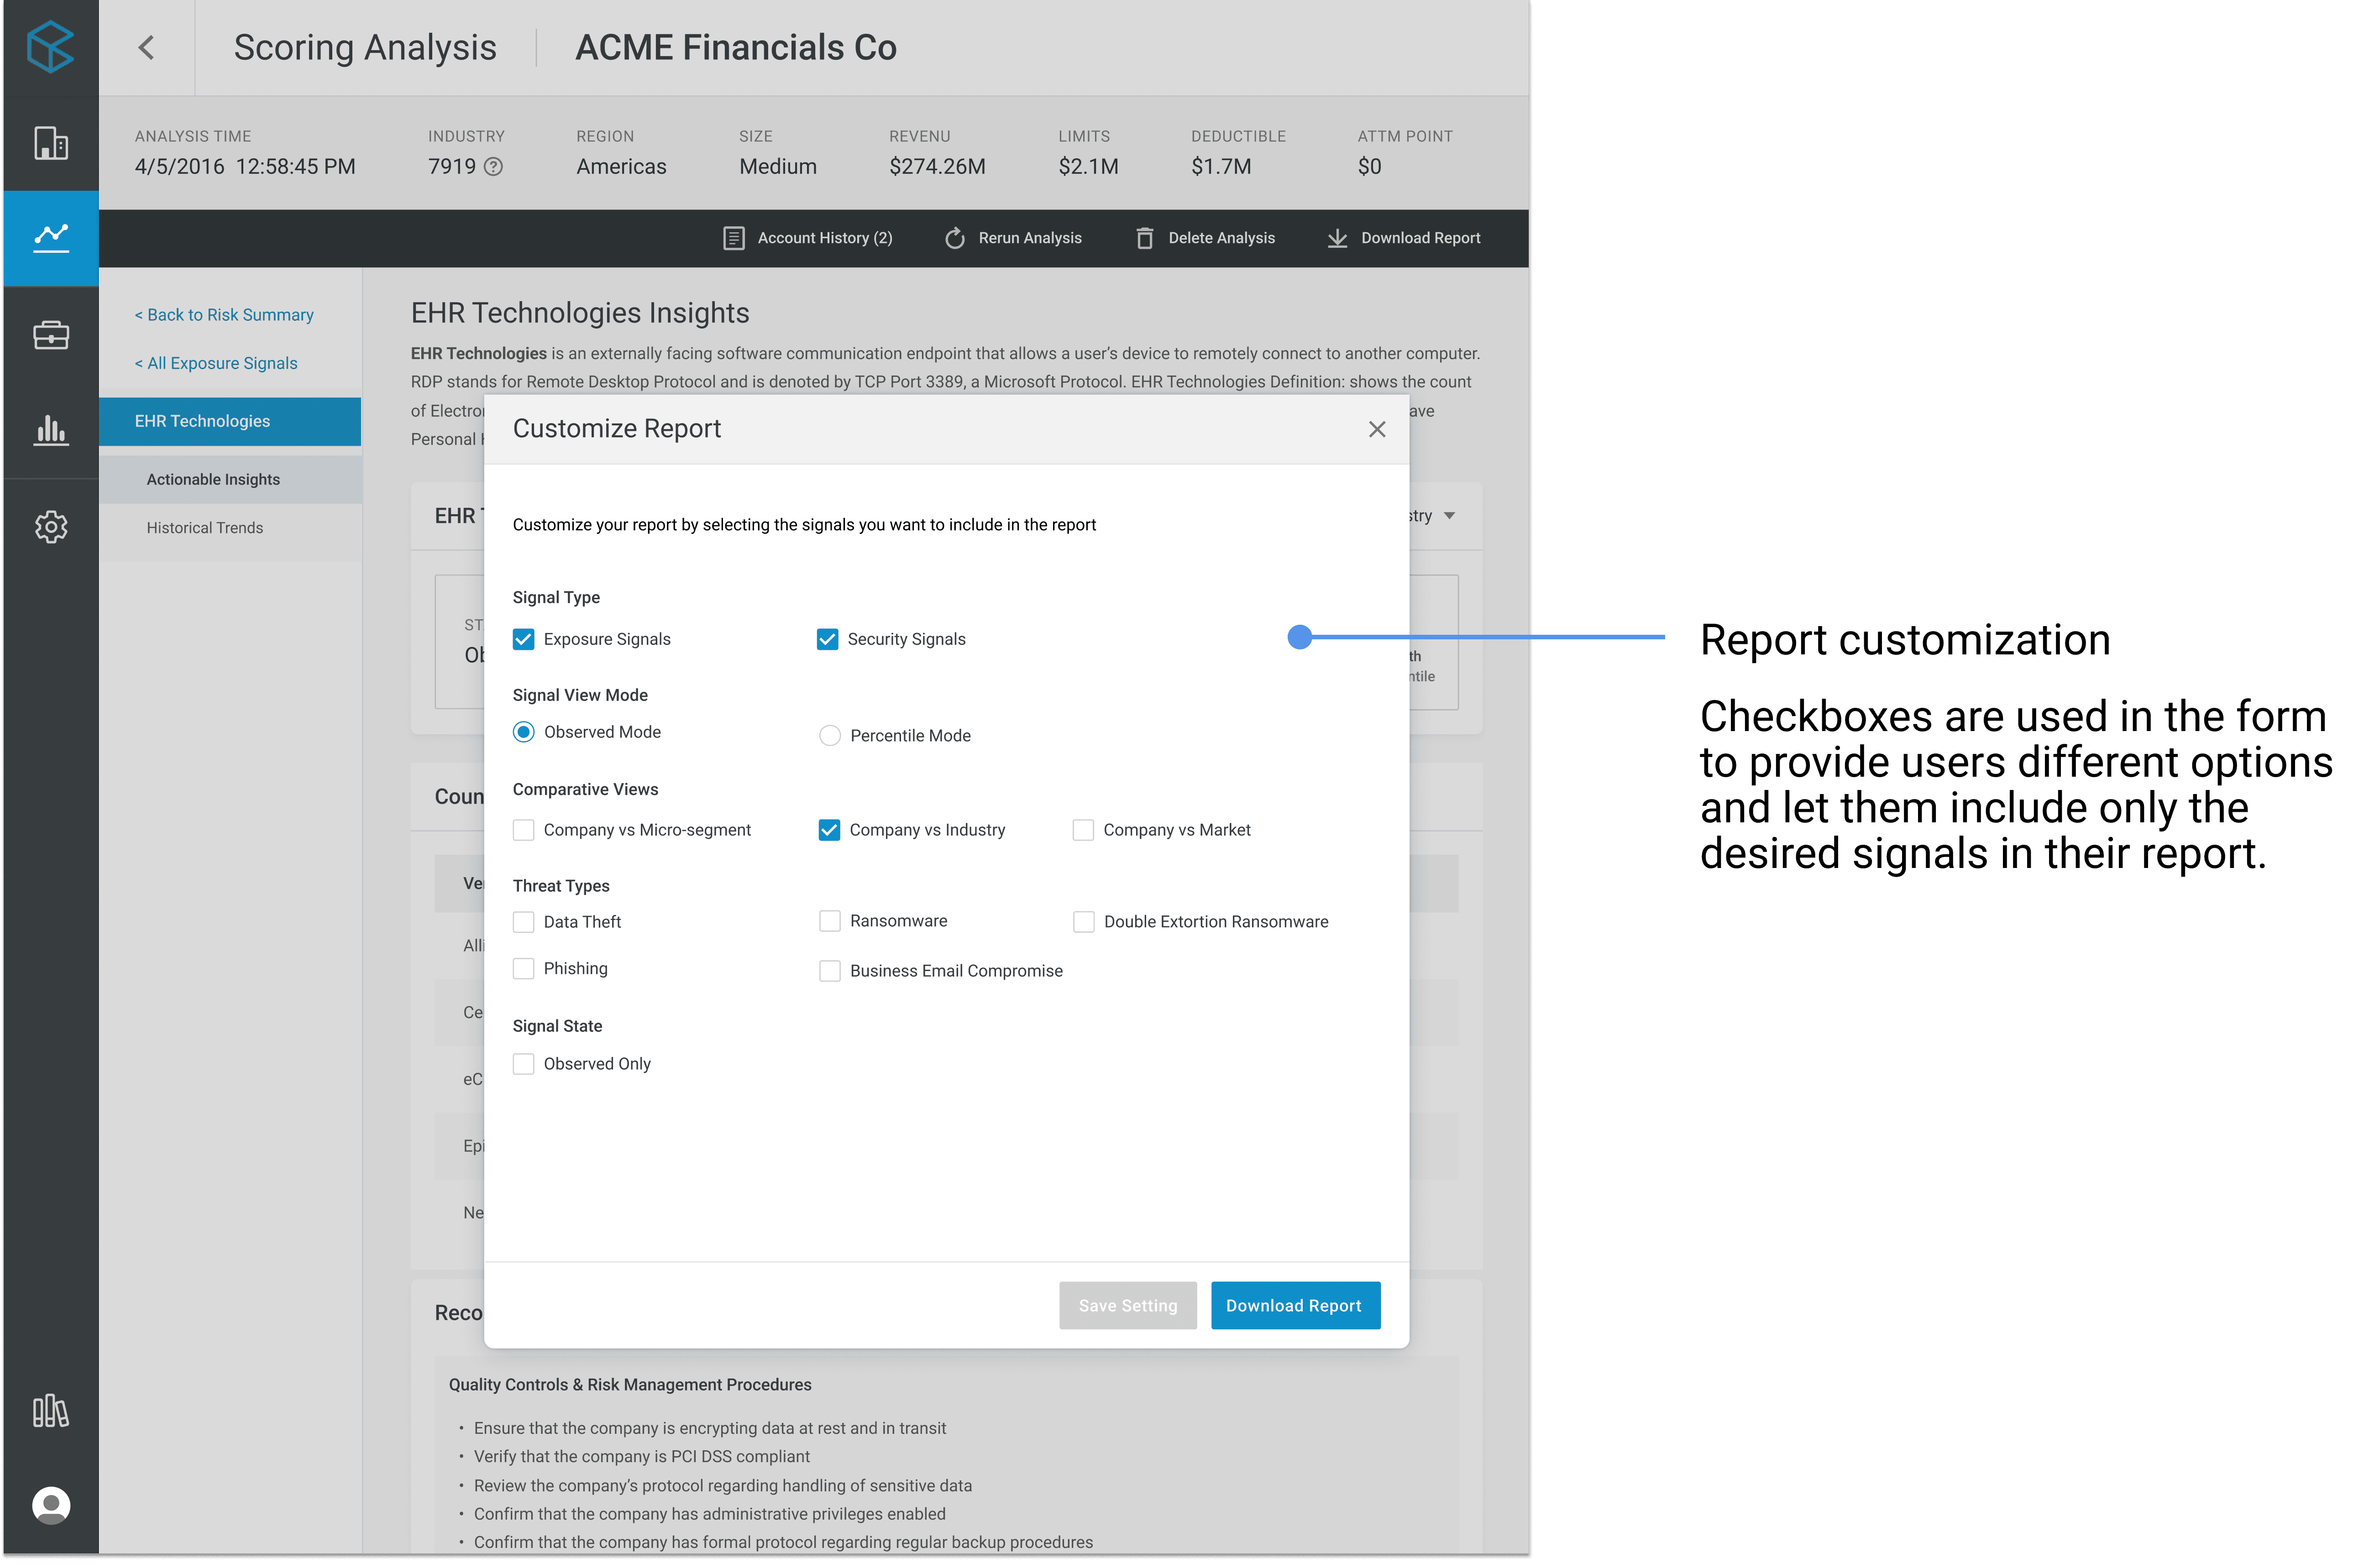Click the Scoring Analysis header title
This screenshot has width=2369, height=1568.
(365, 47)
